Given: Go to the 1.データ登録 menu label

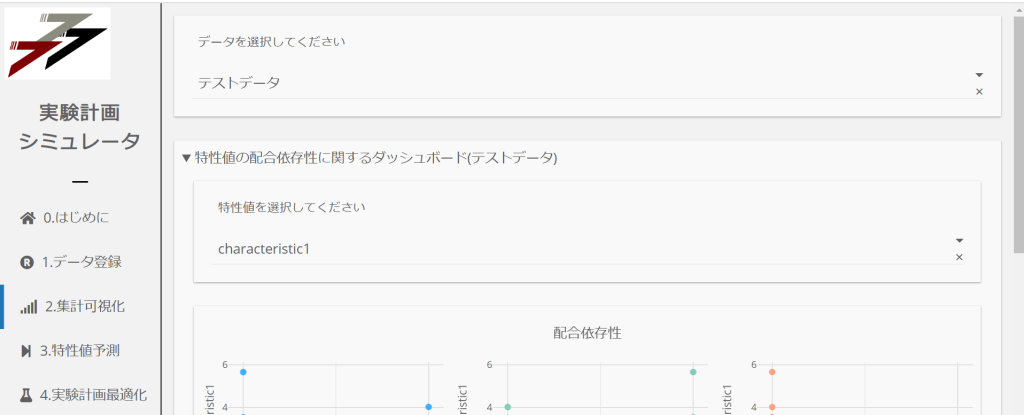Looking at the screenshot, I should (81, 262).
